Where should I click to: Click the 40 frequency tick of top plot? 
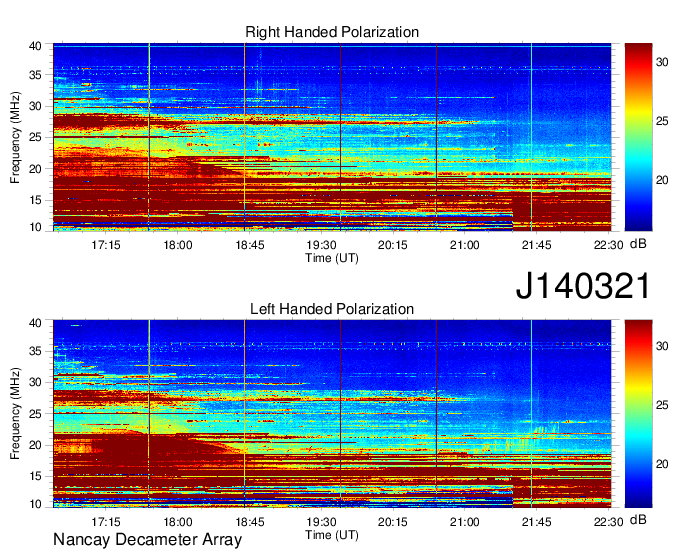35,46
